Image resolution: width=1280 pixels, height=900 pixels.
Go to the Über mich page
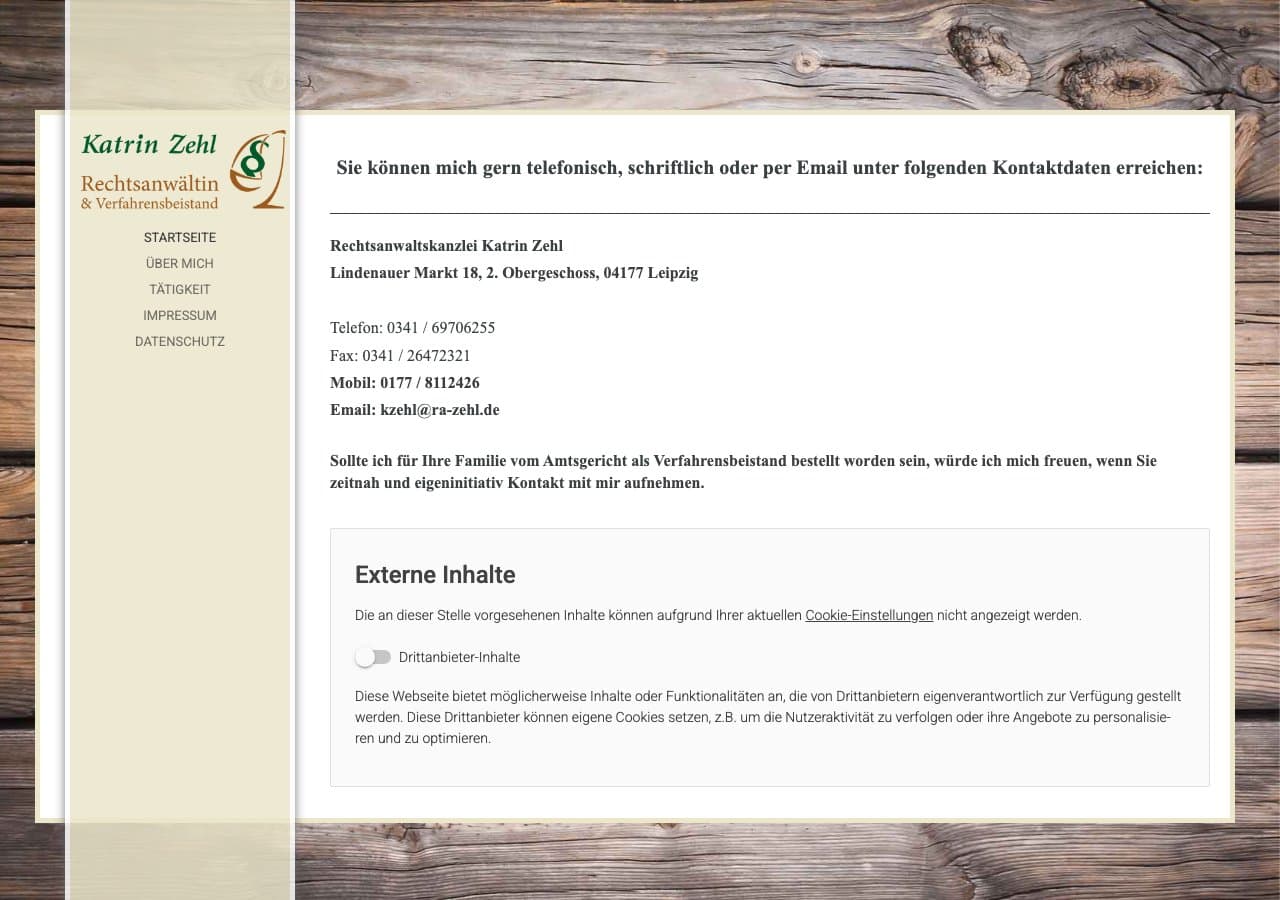pos(180,263)
